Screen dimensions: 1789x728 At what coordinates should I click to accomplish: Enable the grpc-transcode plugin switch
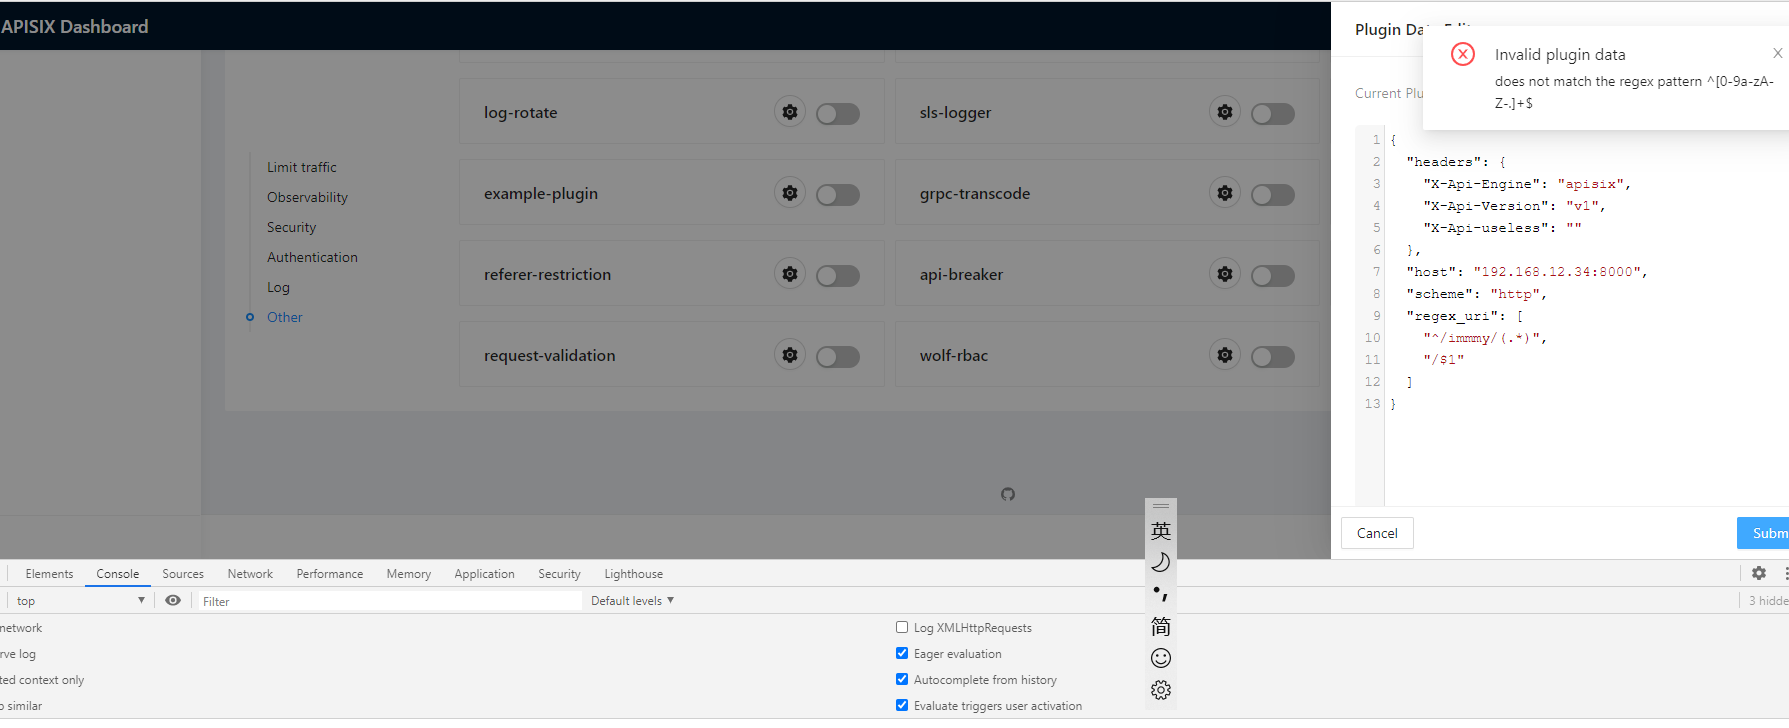pyautogui.click(x=1273, y=195)
